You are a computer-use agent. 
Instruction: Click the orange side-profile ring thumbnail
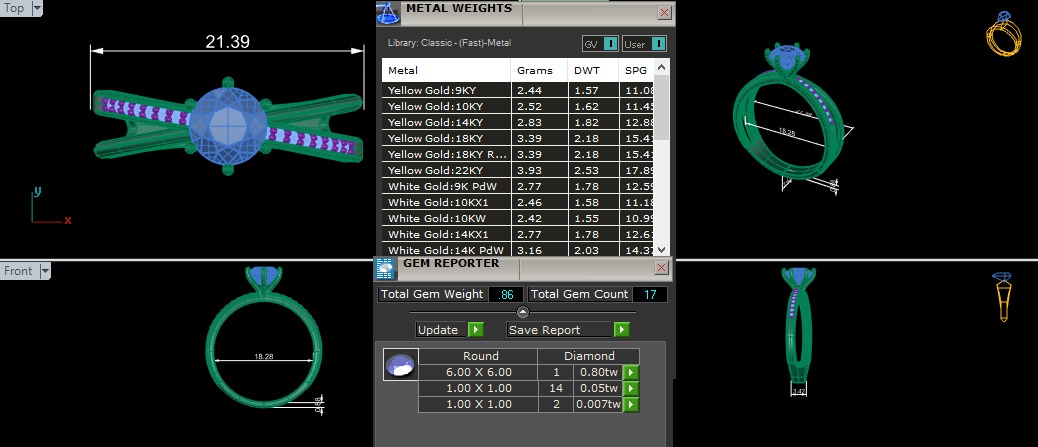[1003, 296]
